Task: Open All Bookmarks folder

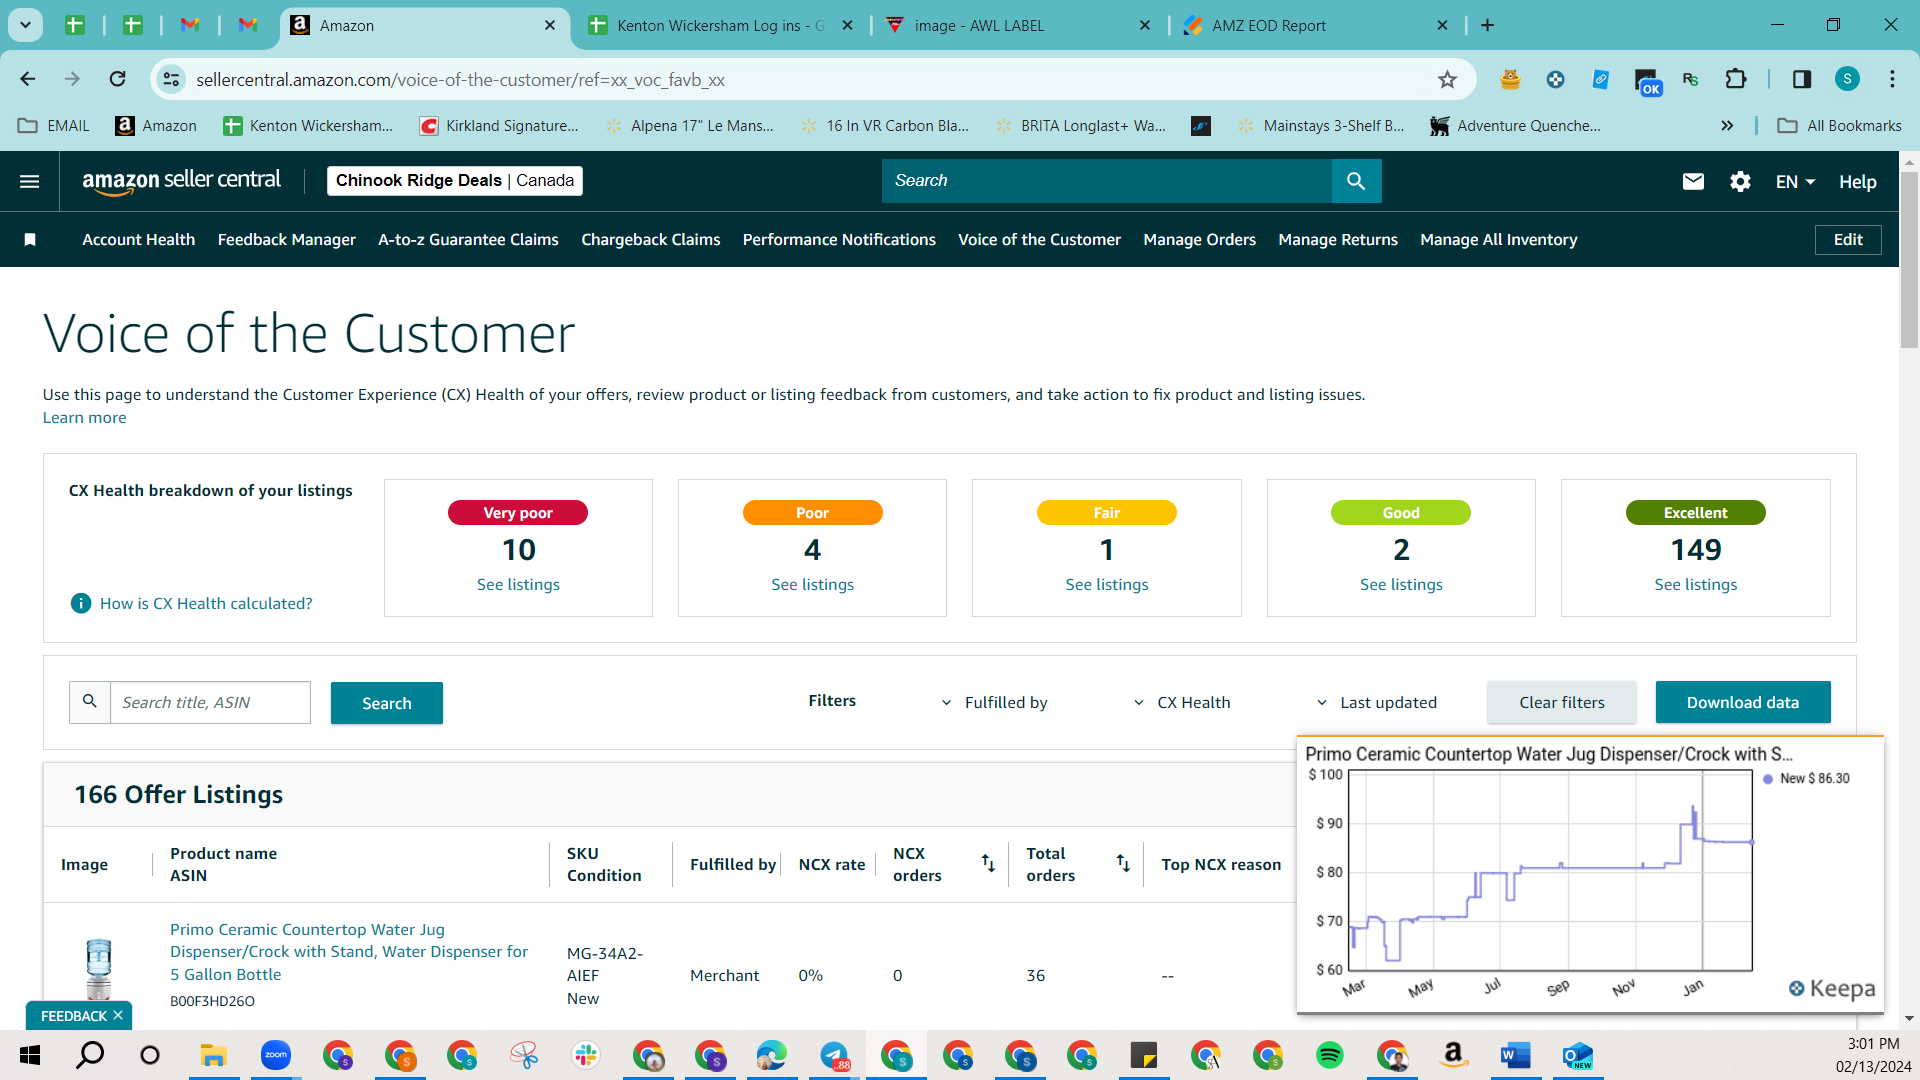Action: [x=1839, y=126]
